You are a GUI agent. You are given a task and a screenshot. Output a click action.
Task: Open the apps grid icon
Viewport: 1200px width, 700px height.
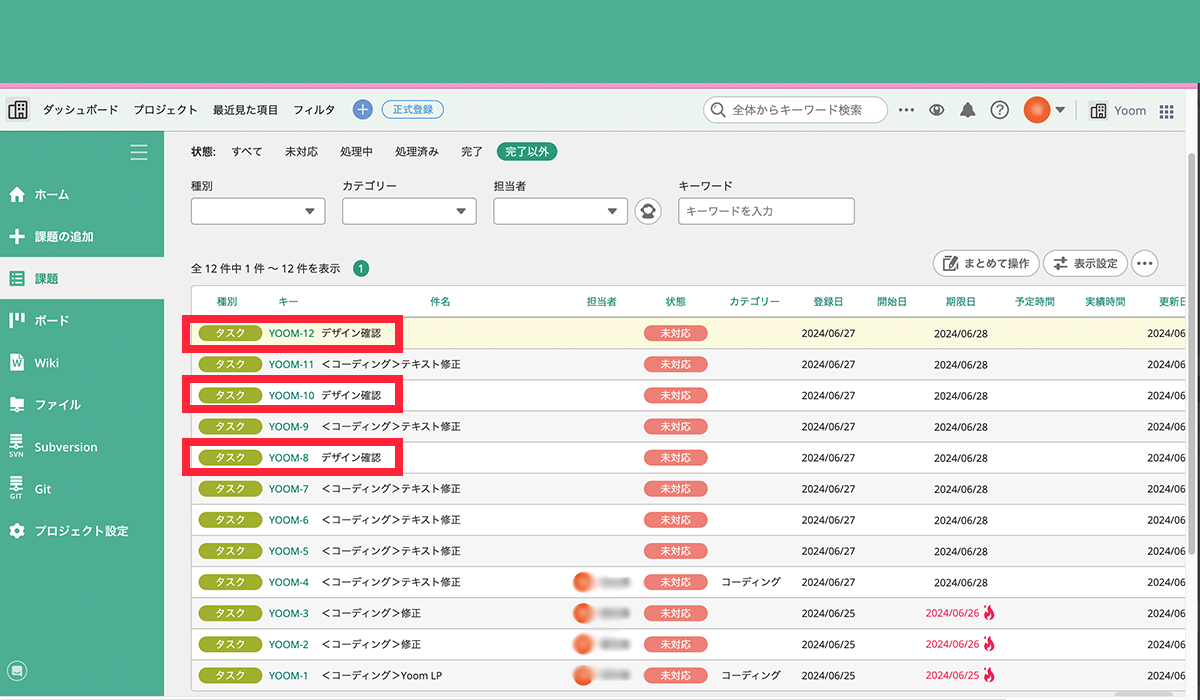click(1166, 111)
